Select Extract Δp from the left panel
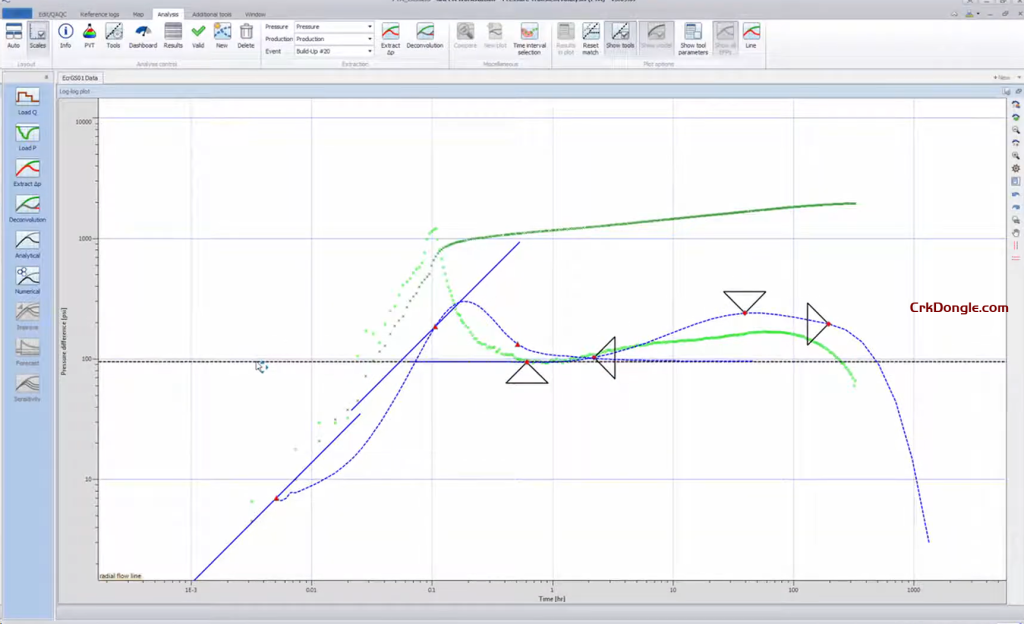Viewport: 1024px width, 624px height. (x=27, y=172)
